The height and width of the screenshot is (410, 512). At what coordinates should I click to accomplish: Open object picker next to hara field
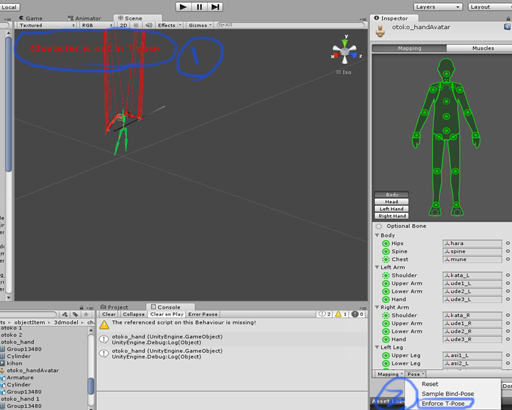pos(508,243)
